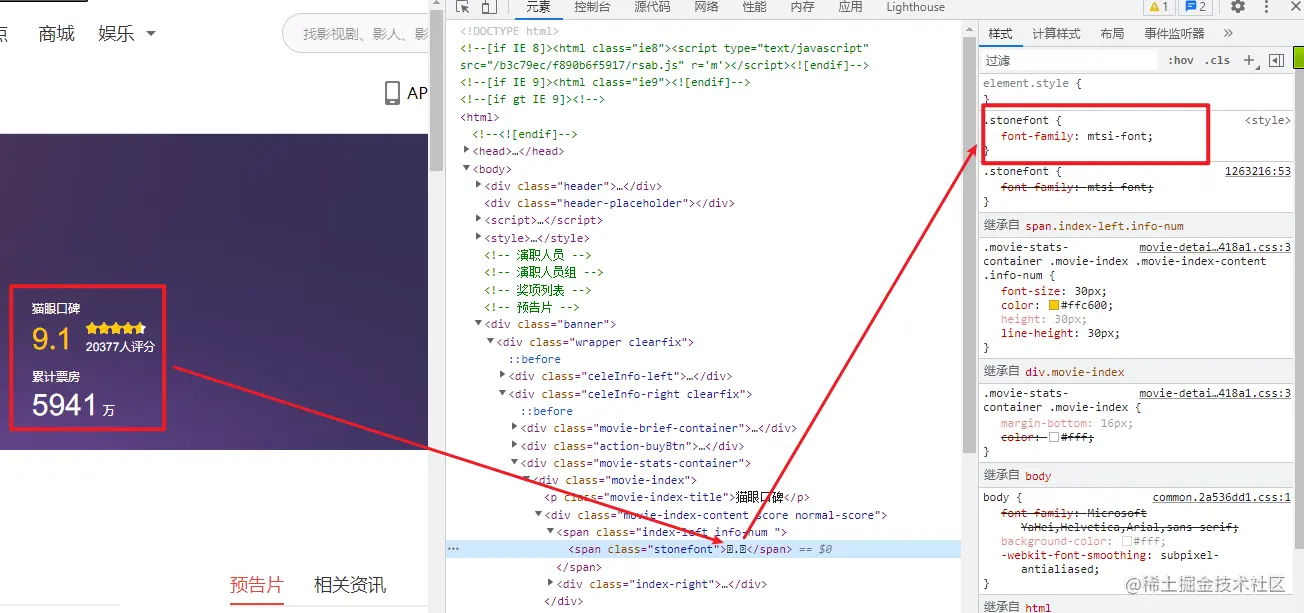Click inherited div.movie-index link
Viewport: 1304px width, 613px height.
click(1075, 372)
